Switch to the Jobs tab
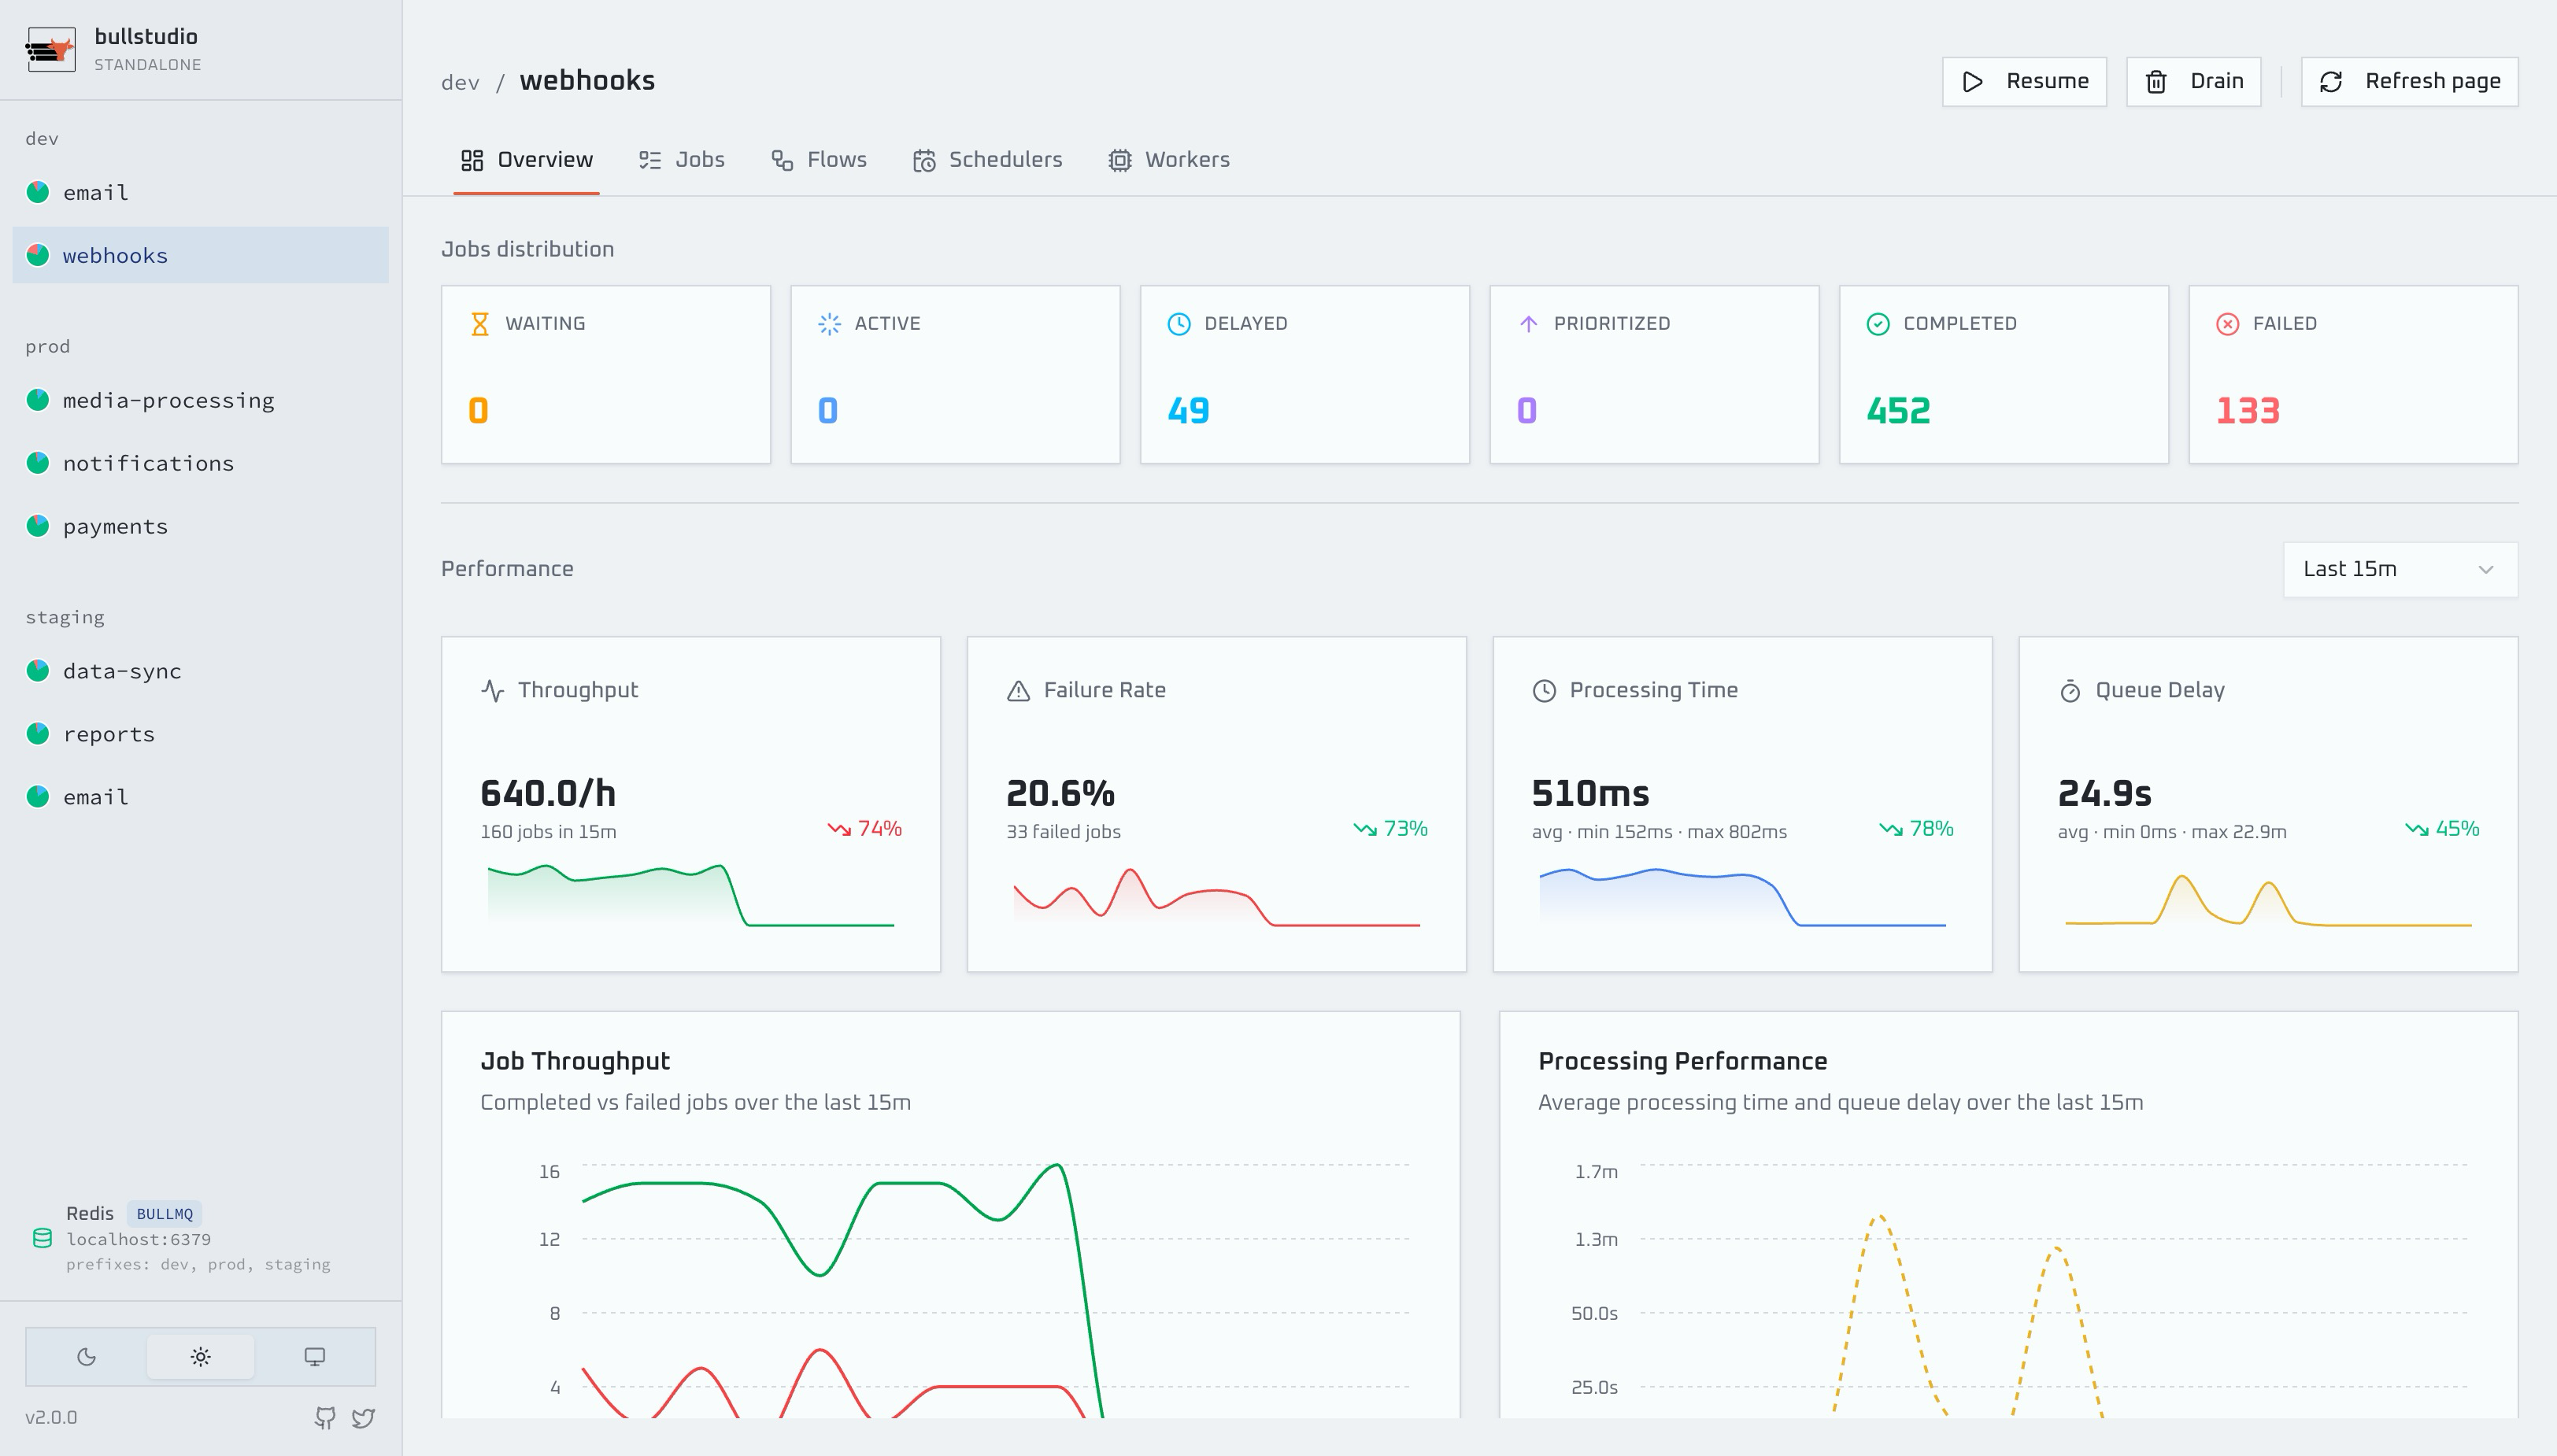Image resolution: width=2557 pixels, height=1456 pixels. click(682, 160)
